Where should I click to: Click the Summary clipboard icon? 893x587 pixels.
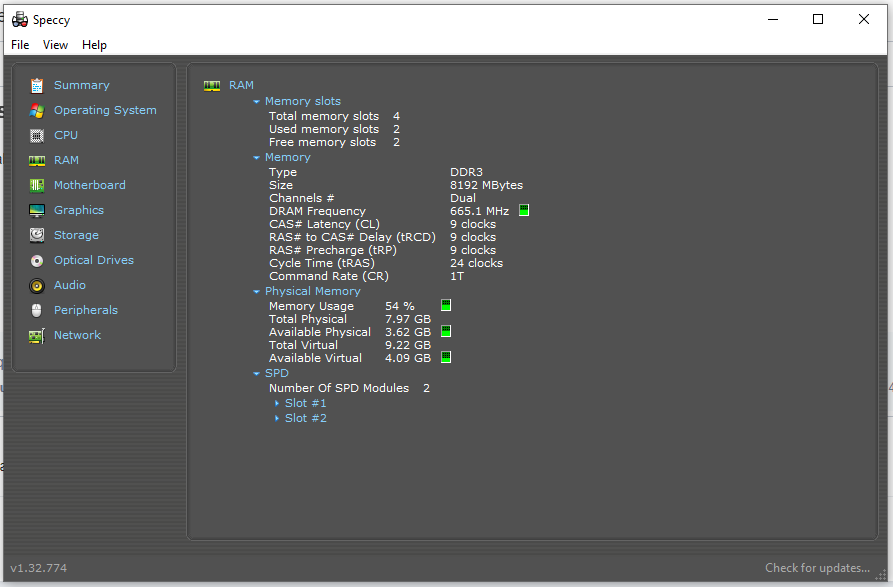(37, 85)
